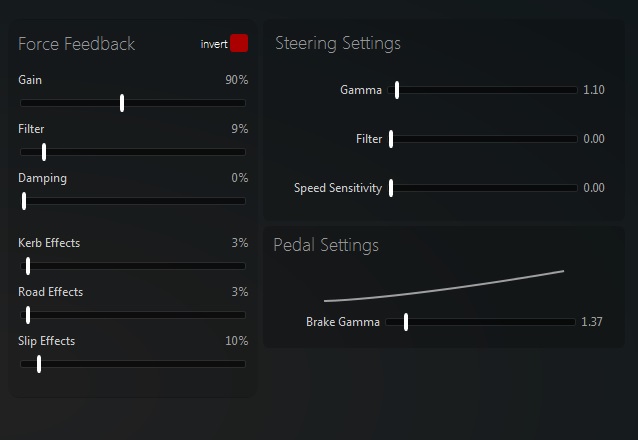Viewport: 638px width, 440px height.
Task: Click the middle of the Damping track
Action: click(x=133, y=201)
